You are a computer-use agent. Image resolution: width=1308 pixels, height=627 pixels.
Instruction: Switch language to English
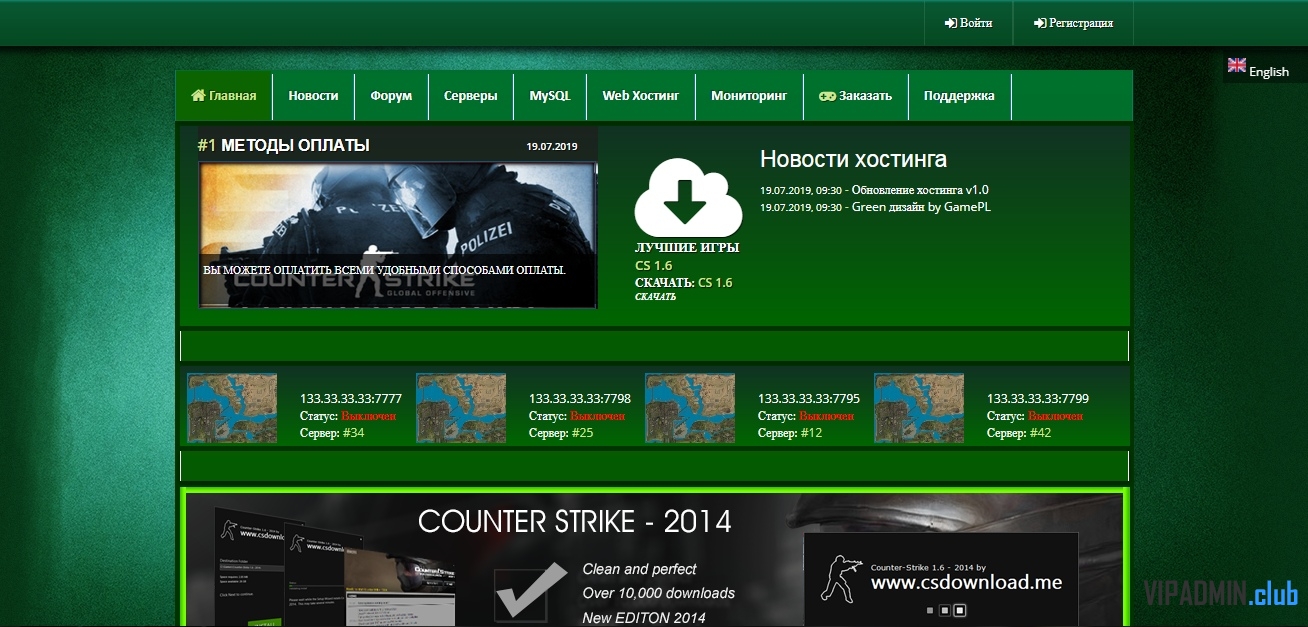[x=1269, y=71]
